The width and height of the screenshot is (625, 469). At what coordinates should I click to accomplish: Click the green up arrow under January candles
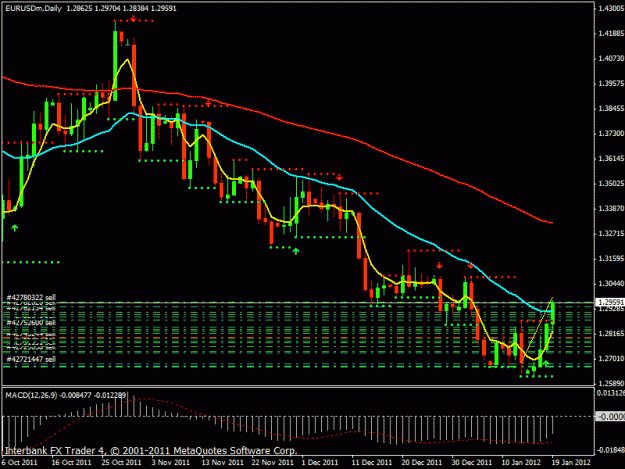(x=546, y=363)
